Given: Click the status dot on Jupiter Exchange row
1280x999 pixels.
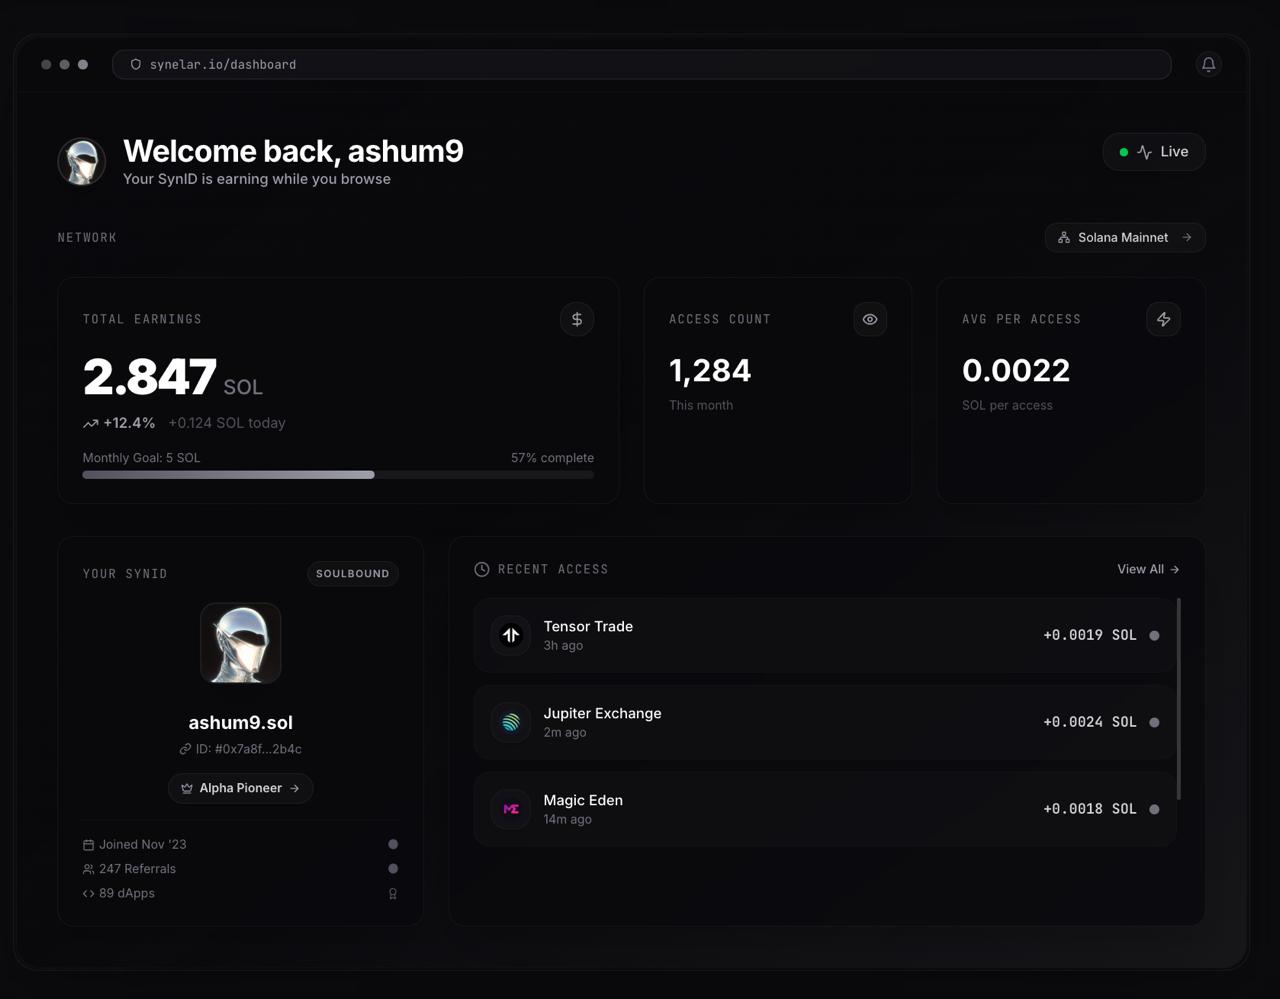Looking at the screenshot, I should point(1154,722).
